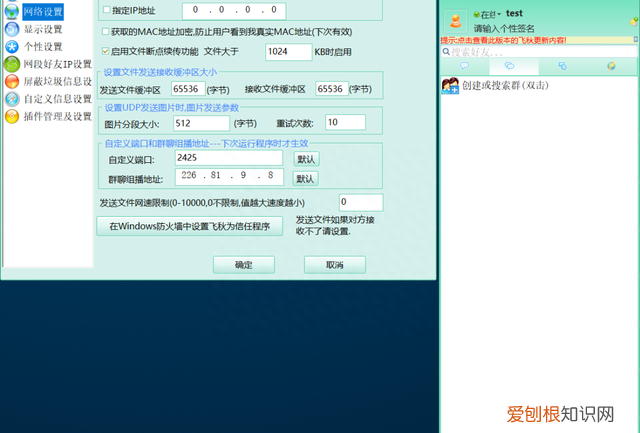Click the 搜索好友 search box
The image size is (640, 433).
(539, 52)
